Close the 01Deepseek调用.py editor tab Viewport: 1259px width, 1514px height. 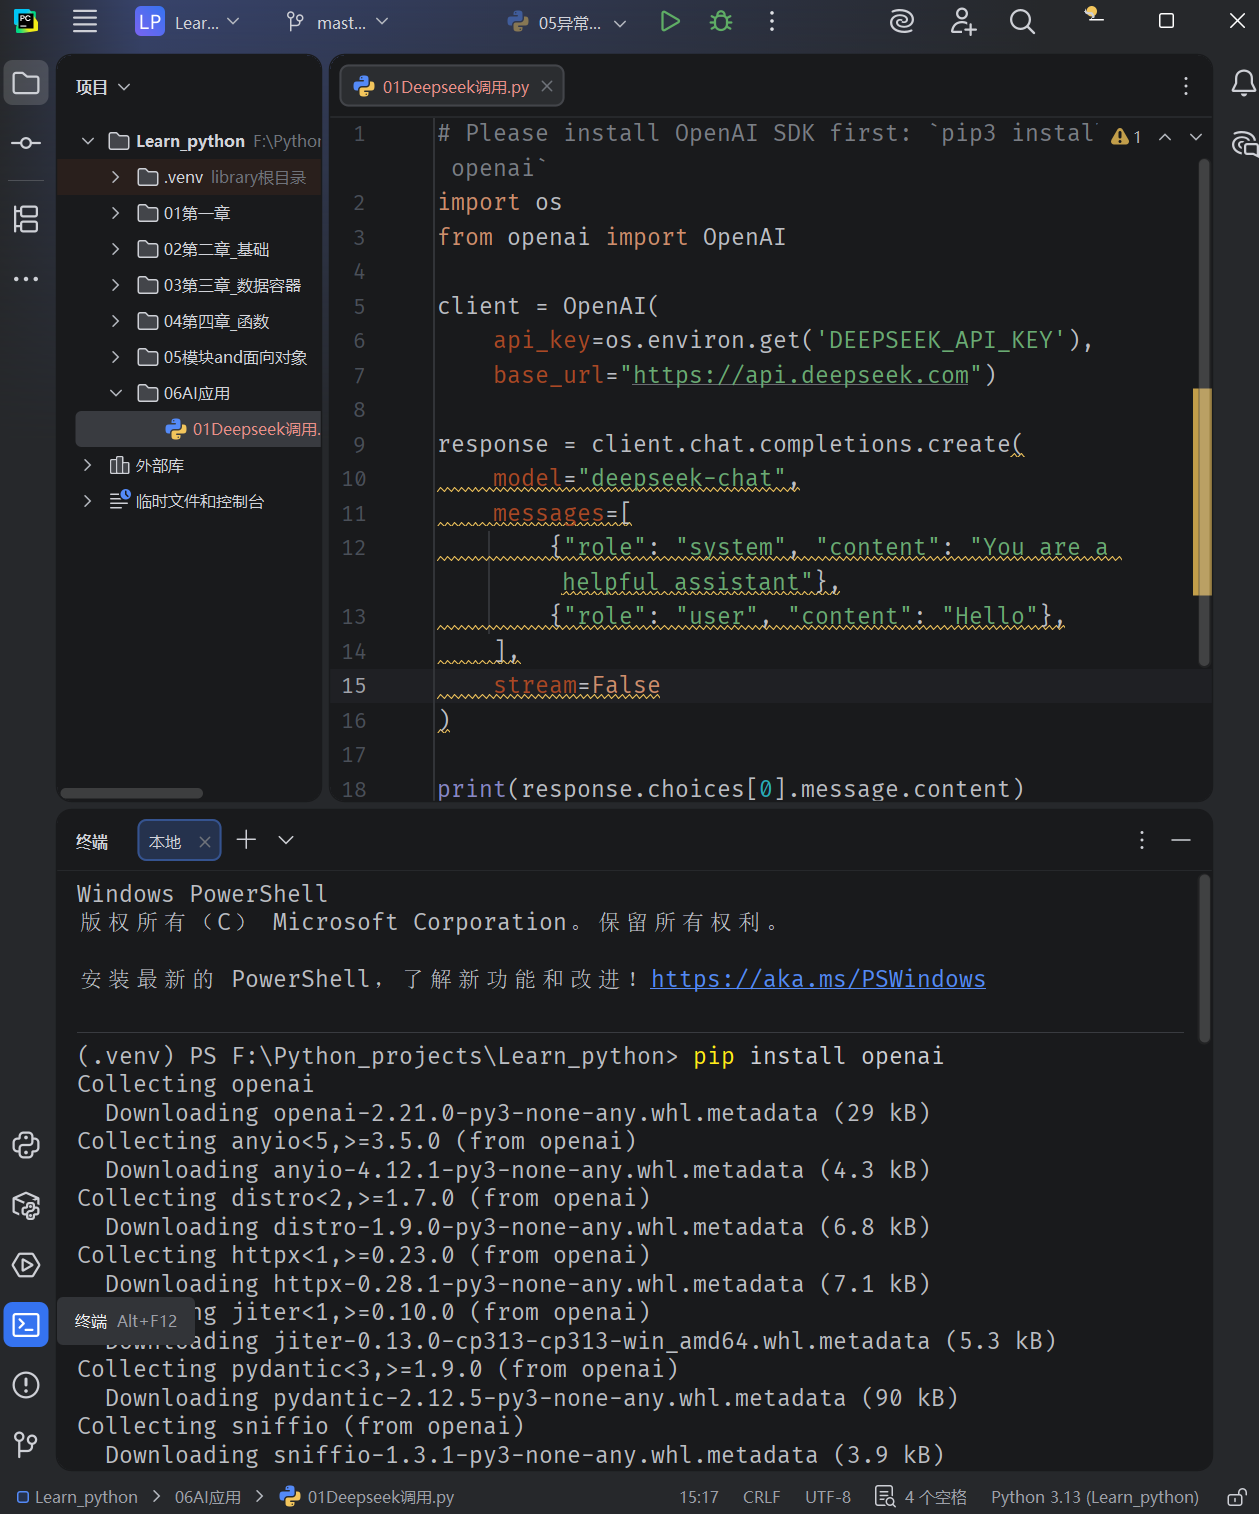click(x=547, y=86)
